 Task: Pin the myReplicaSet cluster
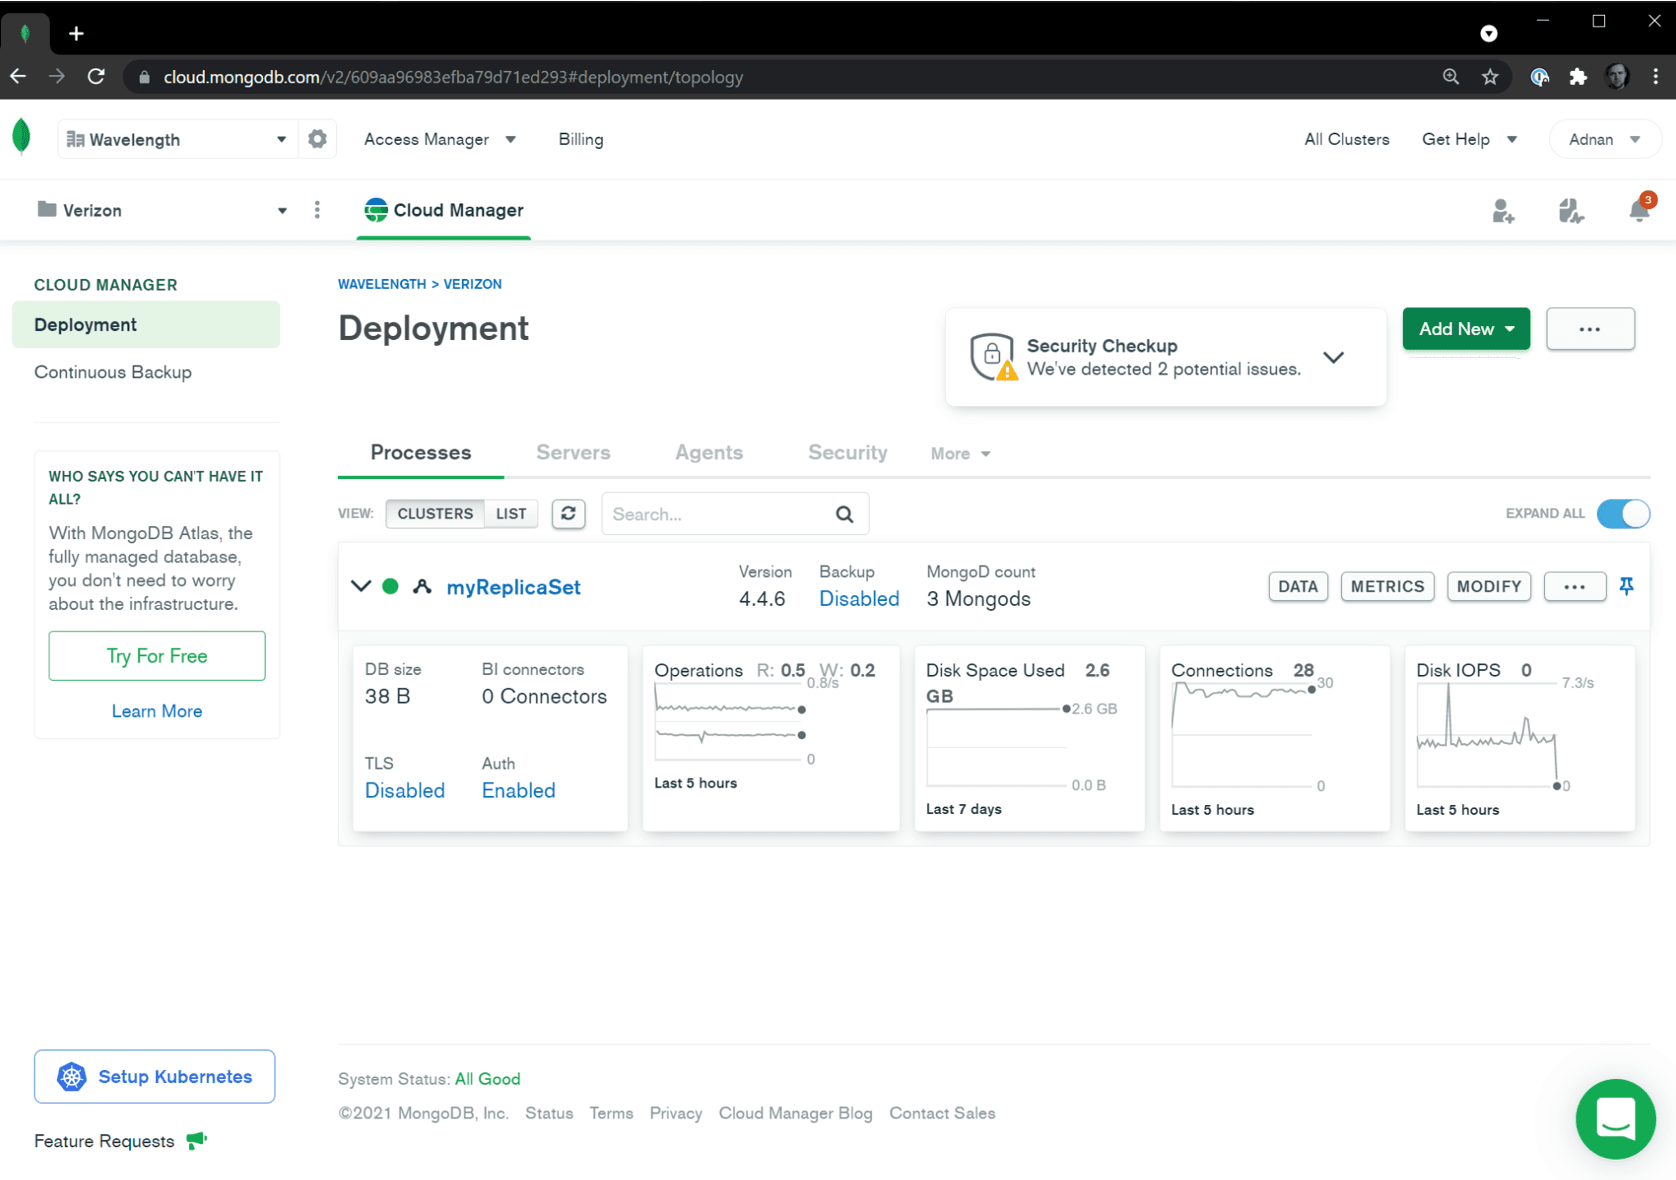pos(1626,586)
